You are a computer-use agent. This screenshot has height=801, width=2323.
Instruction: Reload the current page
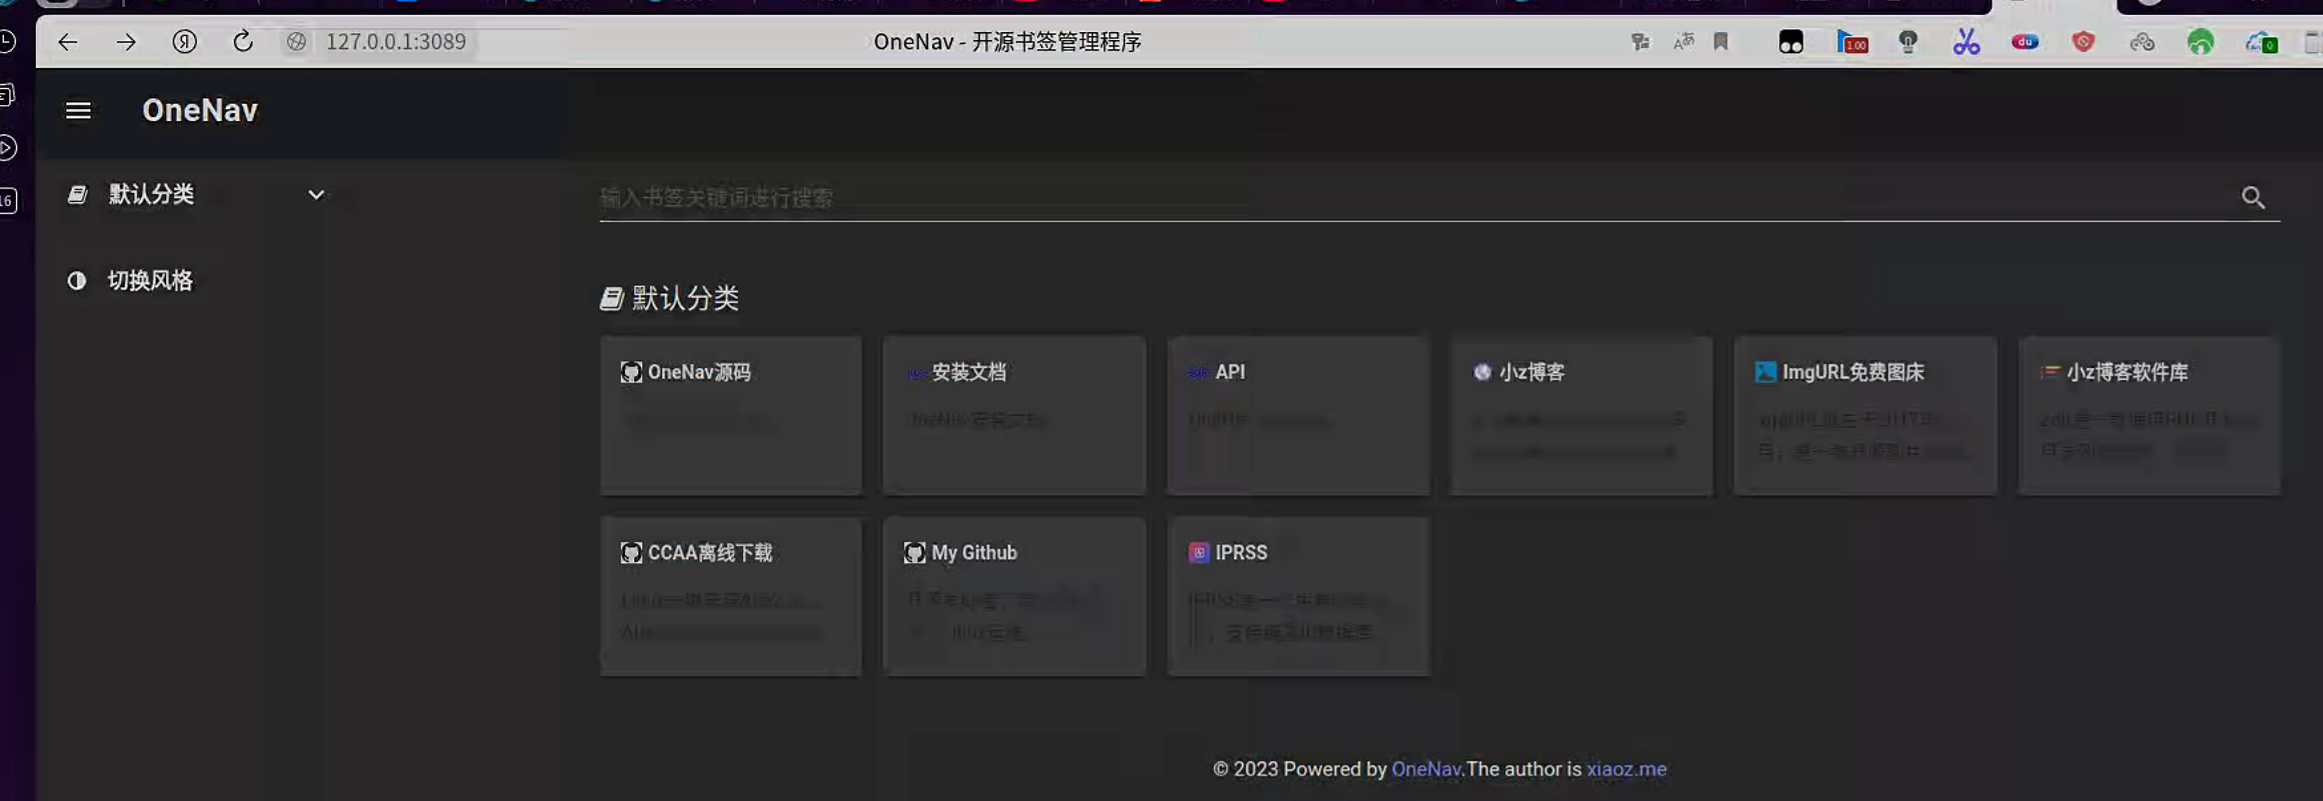coord(242,42)
